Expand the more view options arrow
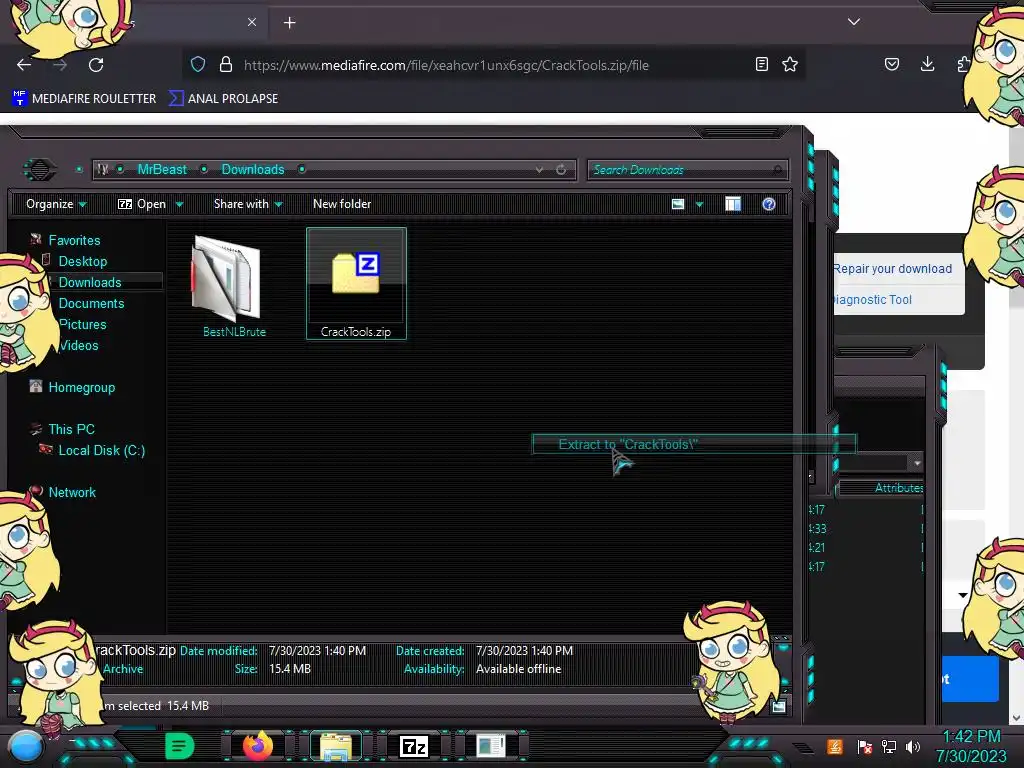1024x768 pixels. (x=699, y=204)
